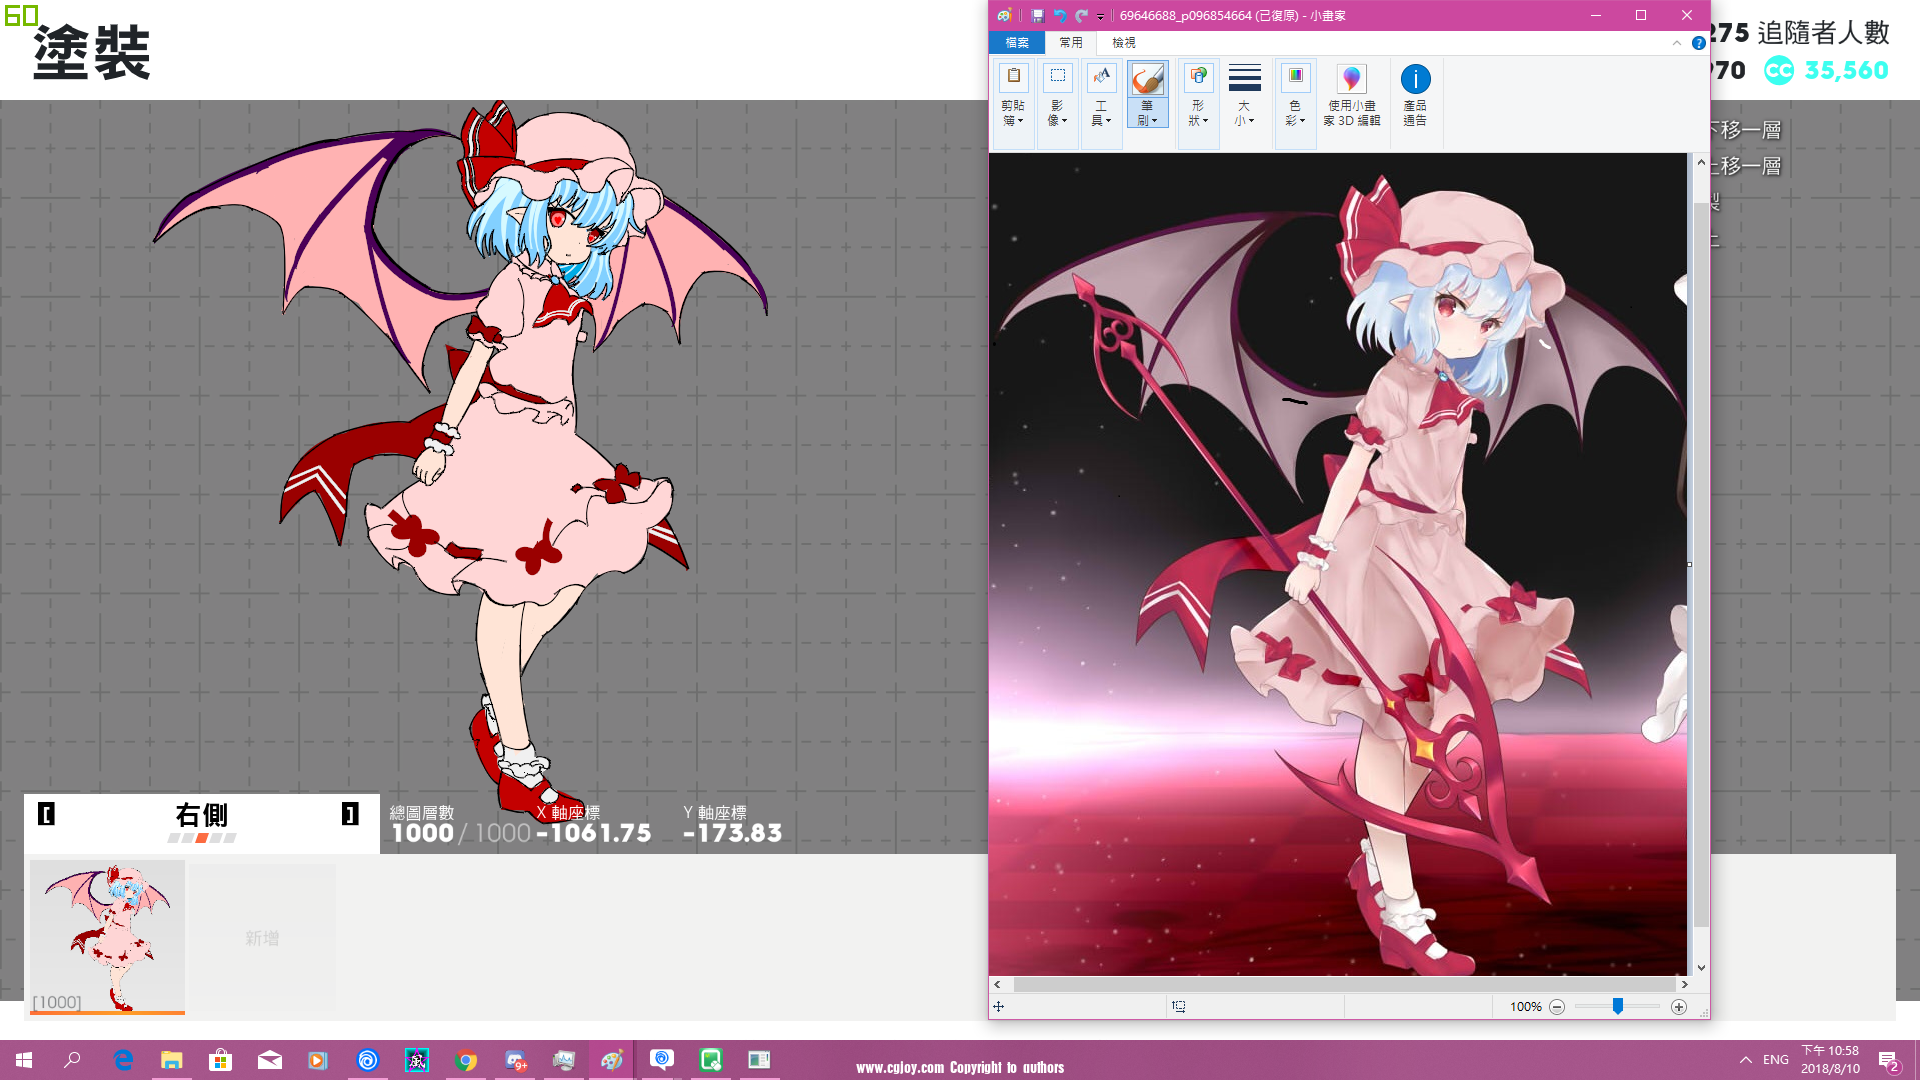Click the line thickness icon in Paint
The image size is (1920, 1080).
(1244, 77)
